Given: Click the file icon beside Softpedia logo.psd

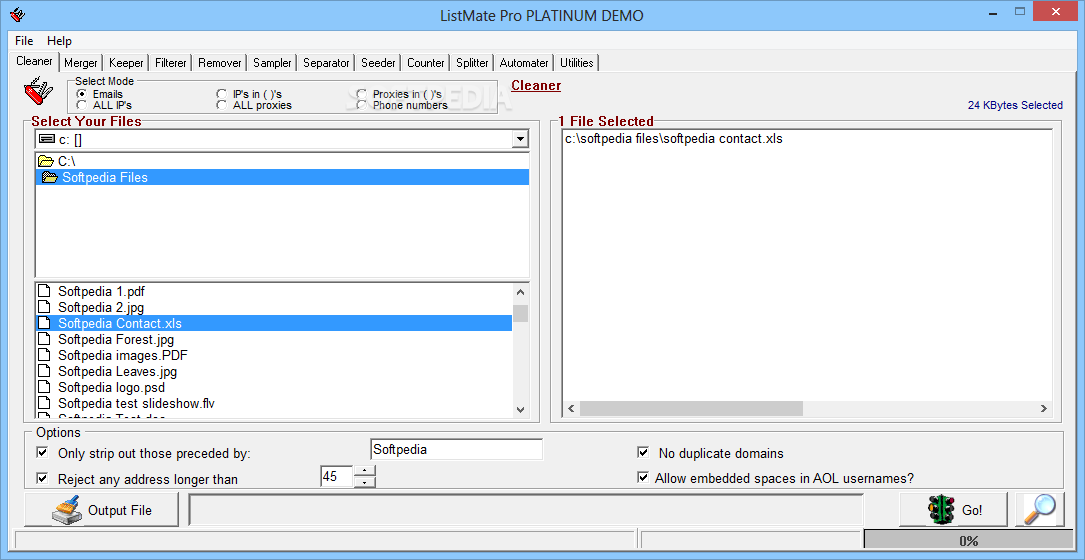Looking at the screenshot, I should tap(45, 387).
